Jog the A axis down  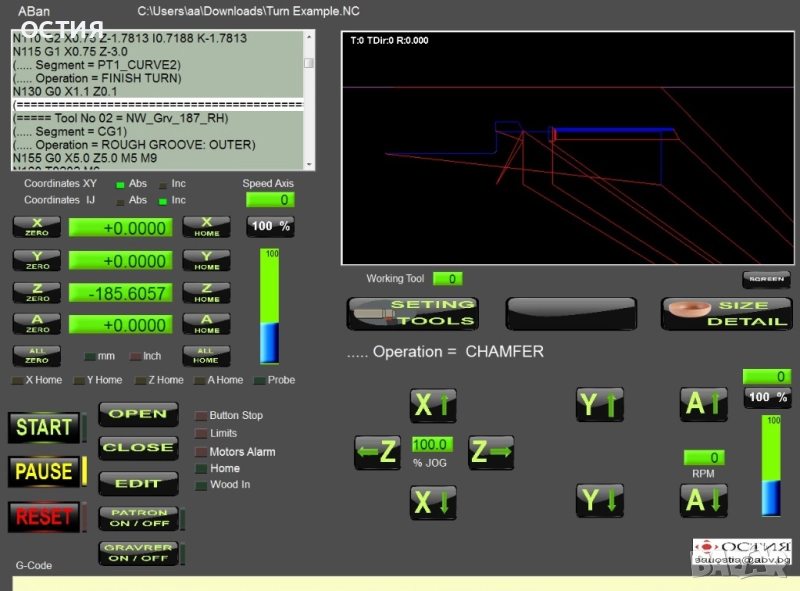[x=704, y=500]
